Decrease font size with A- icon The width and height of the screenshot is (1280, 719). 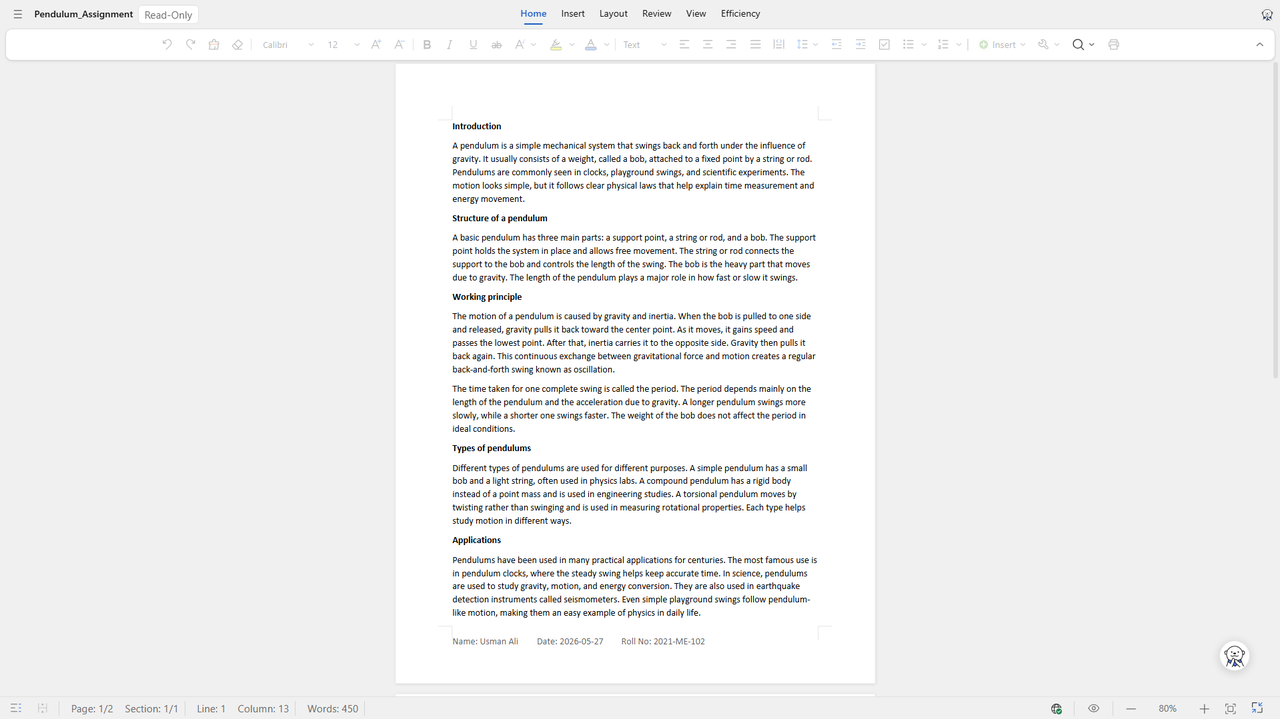click(399, 45)
